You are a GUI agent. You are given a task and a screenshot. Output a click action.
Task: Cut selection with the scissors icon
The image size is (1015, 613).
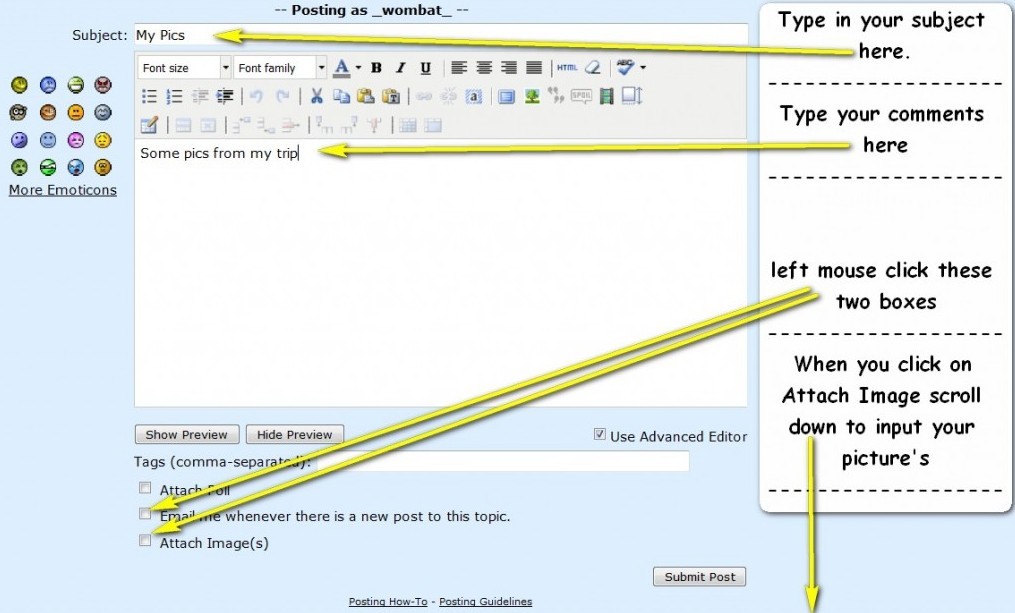tap(316, 97)
